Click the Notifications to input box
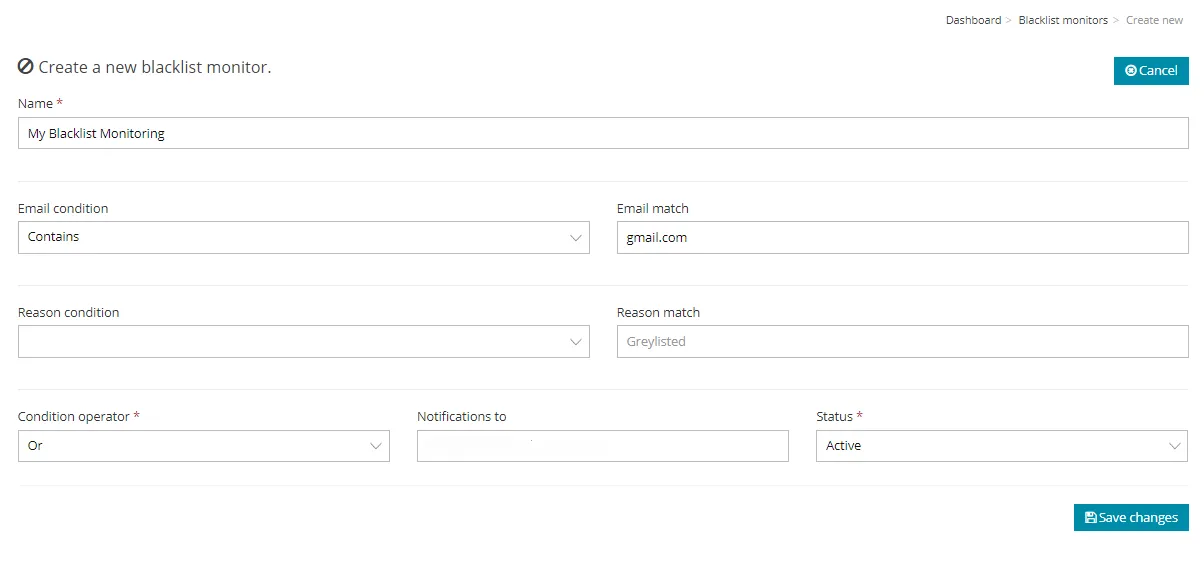1204x572 pixels. pos(602,446)
